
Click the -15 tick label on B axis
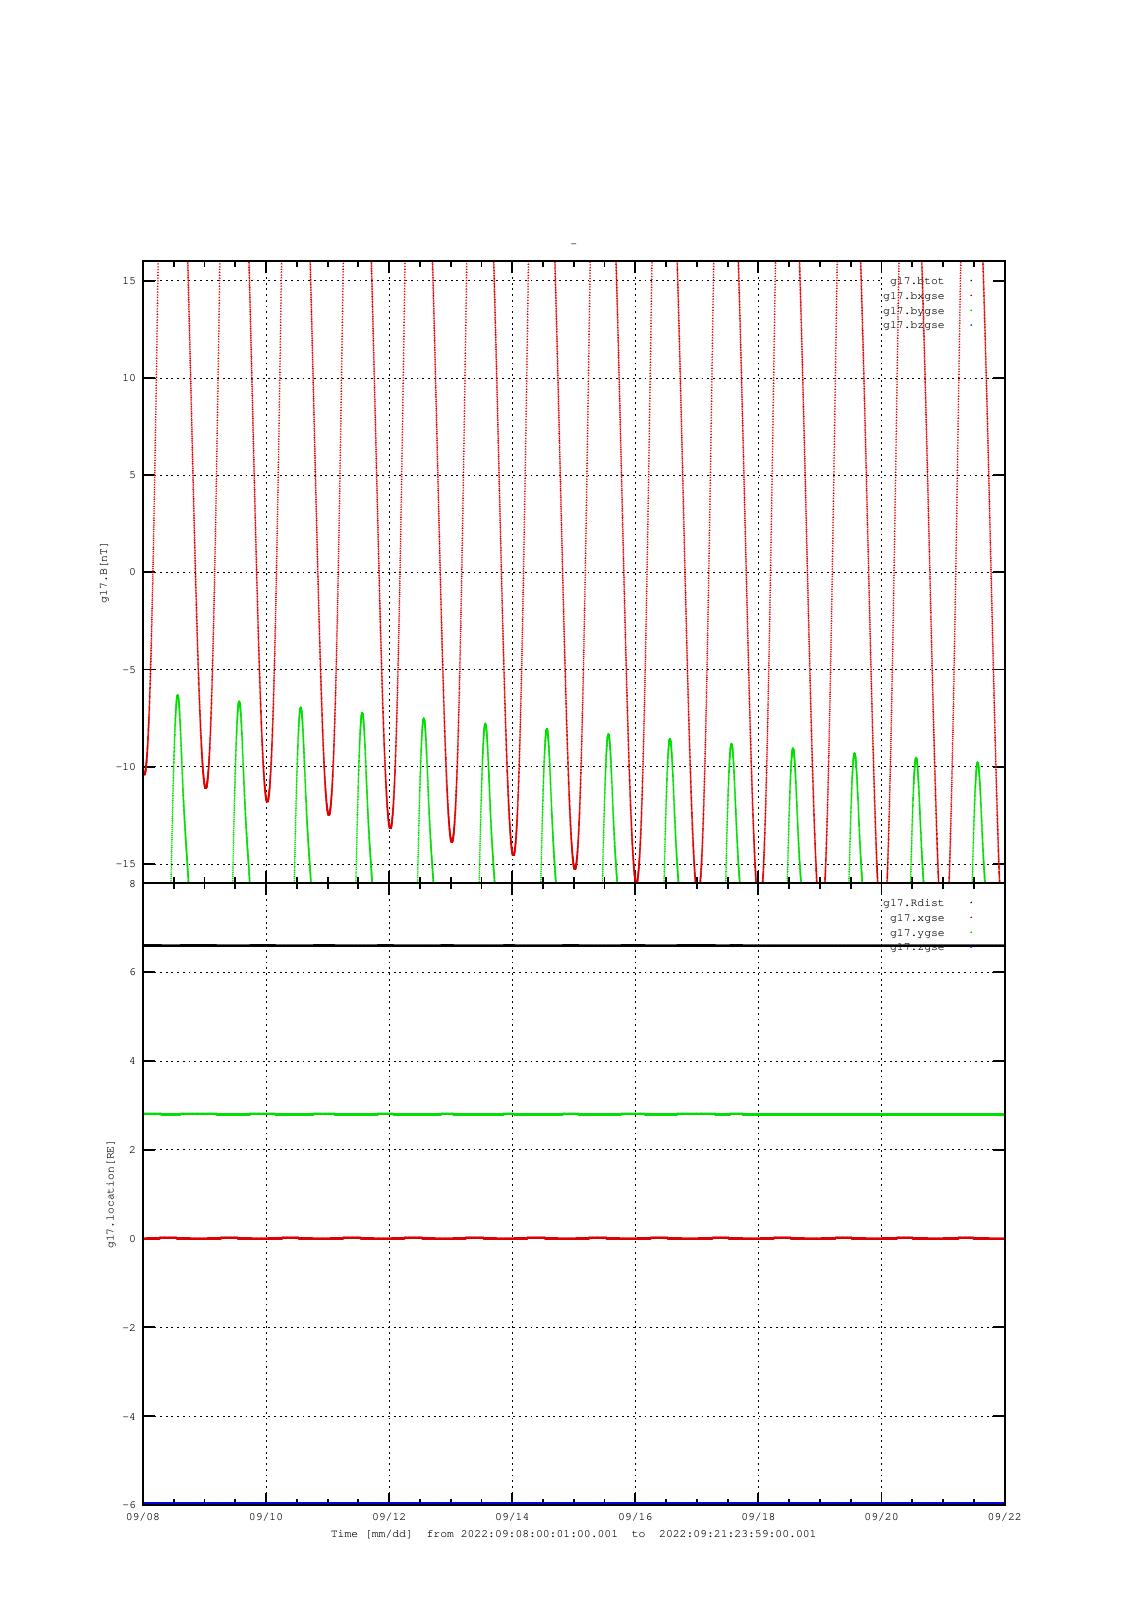click(125, 864)
